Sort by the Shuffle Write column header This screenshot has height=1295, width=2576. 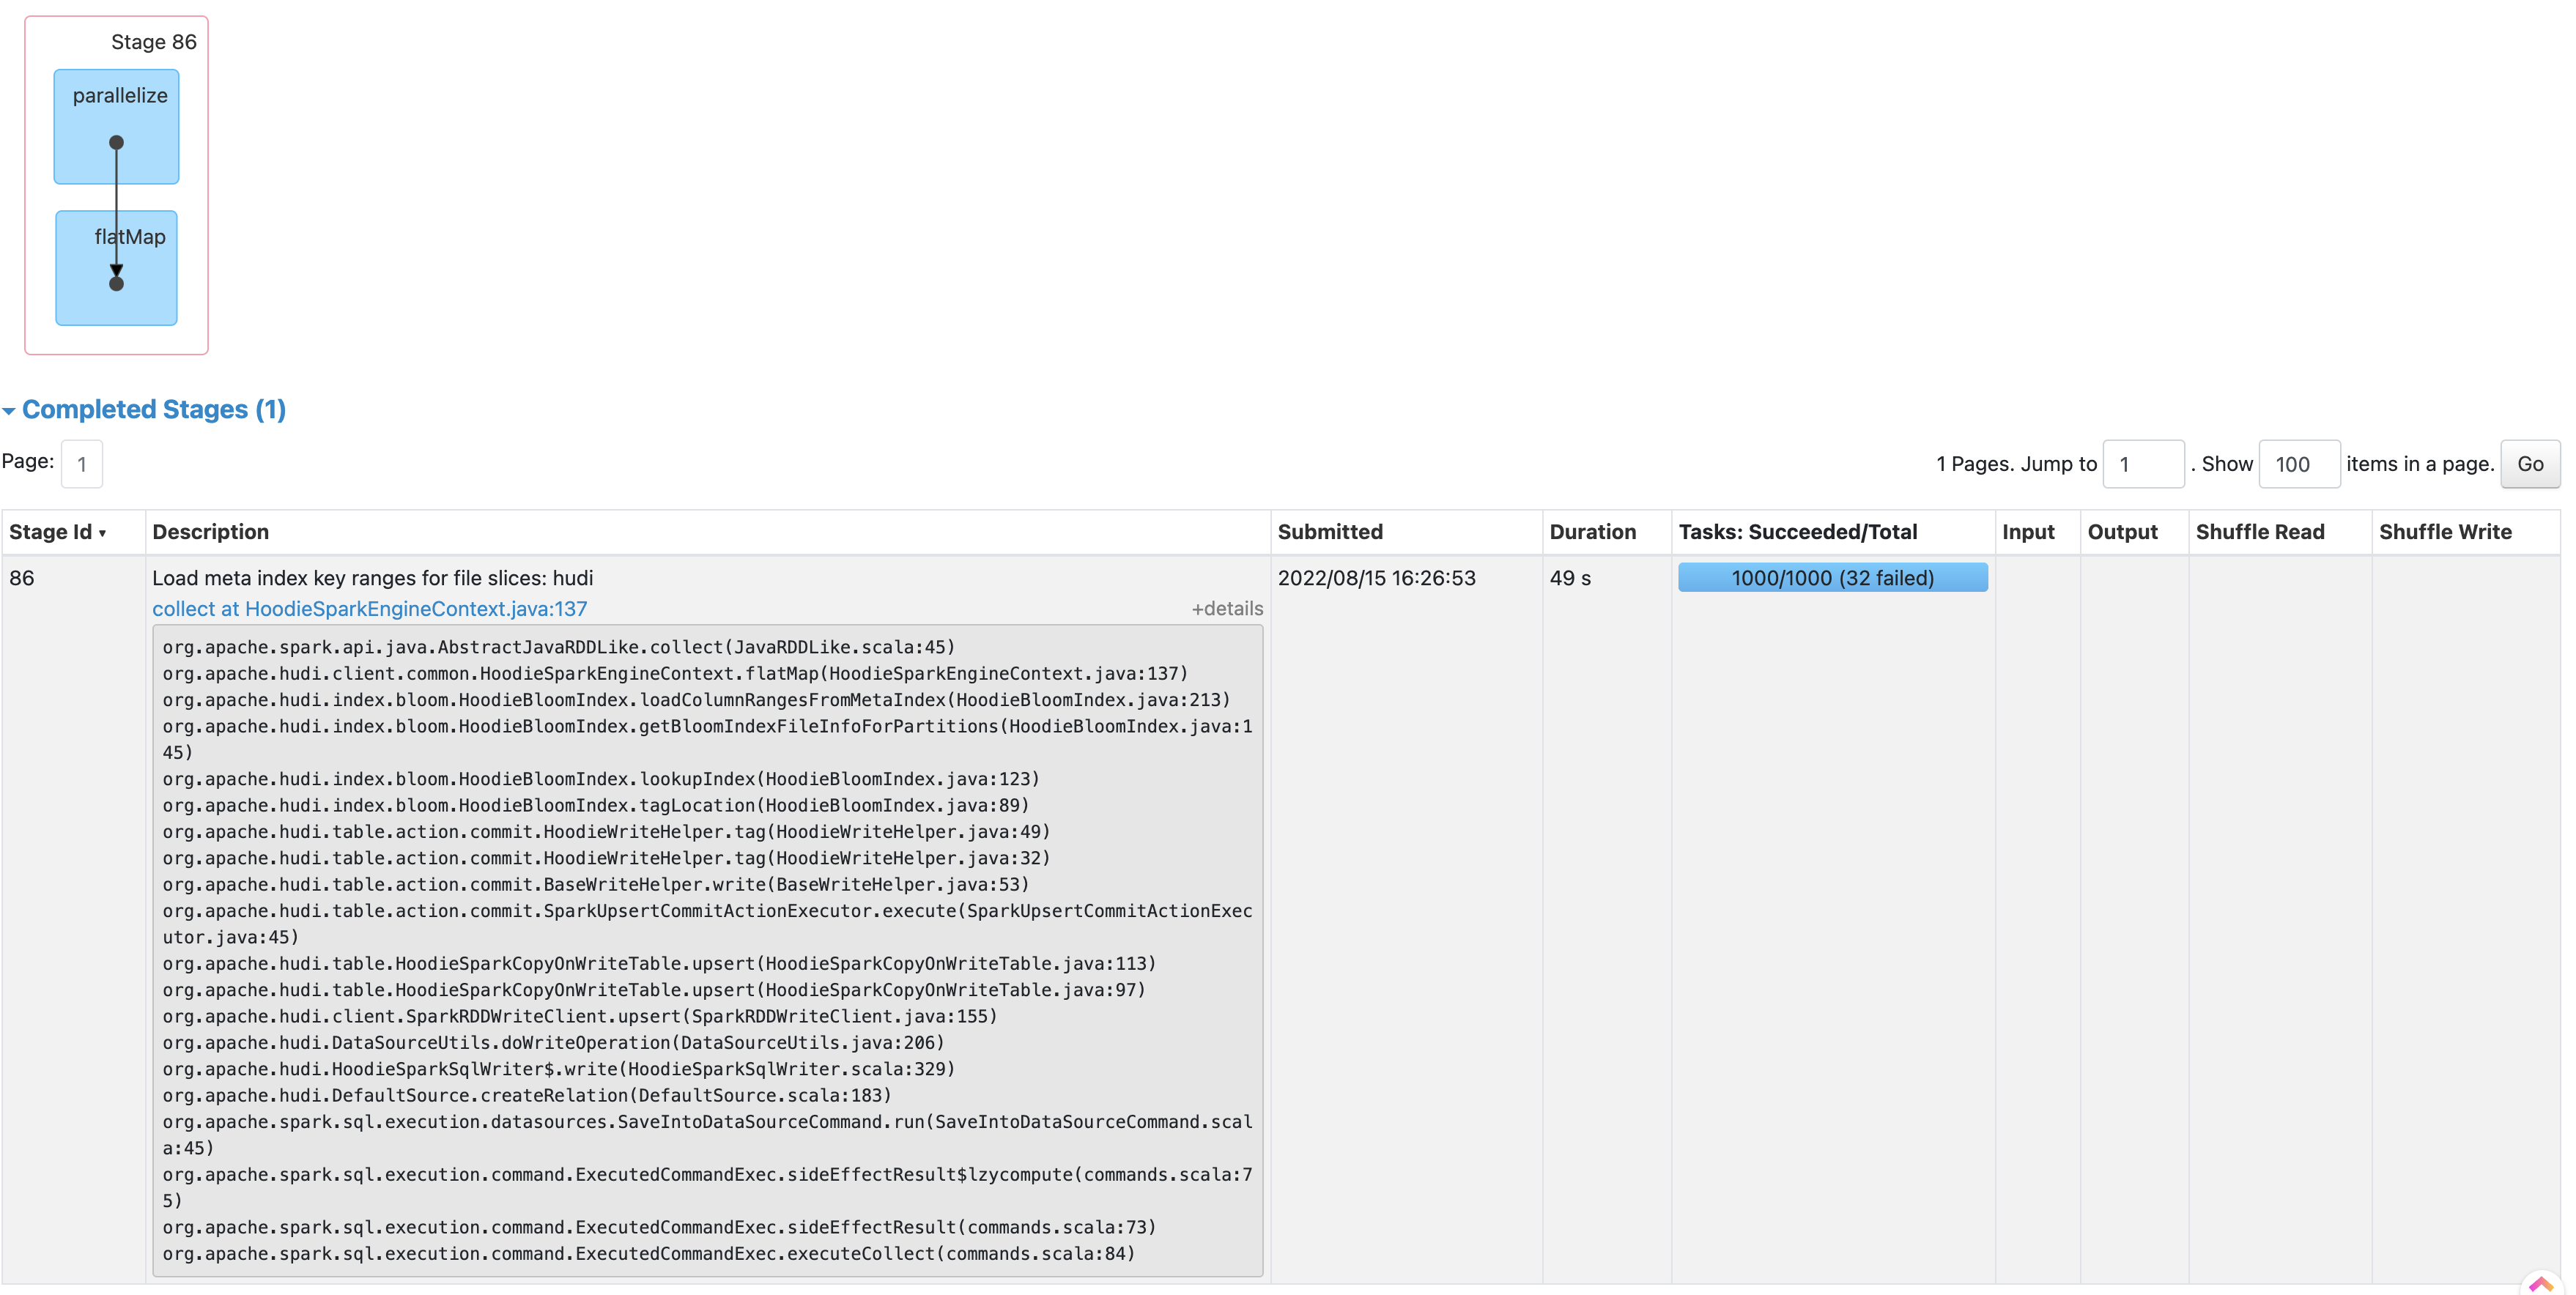coord(2444,532)
